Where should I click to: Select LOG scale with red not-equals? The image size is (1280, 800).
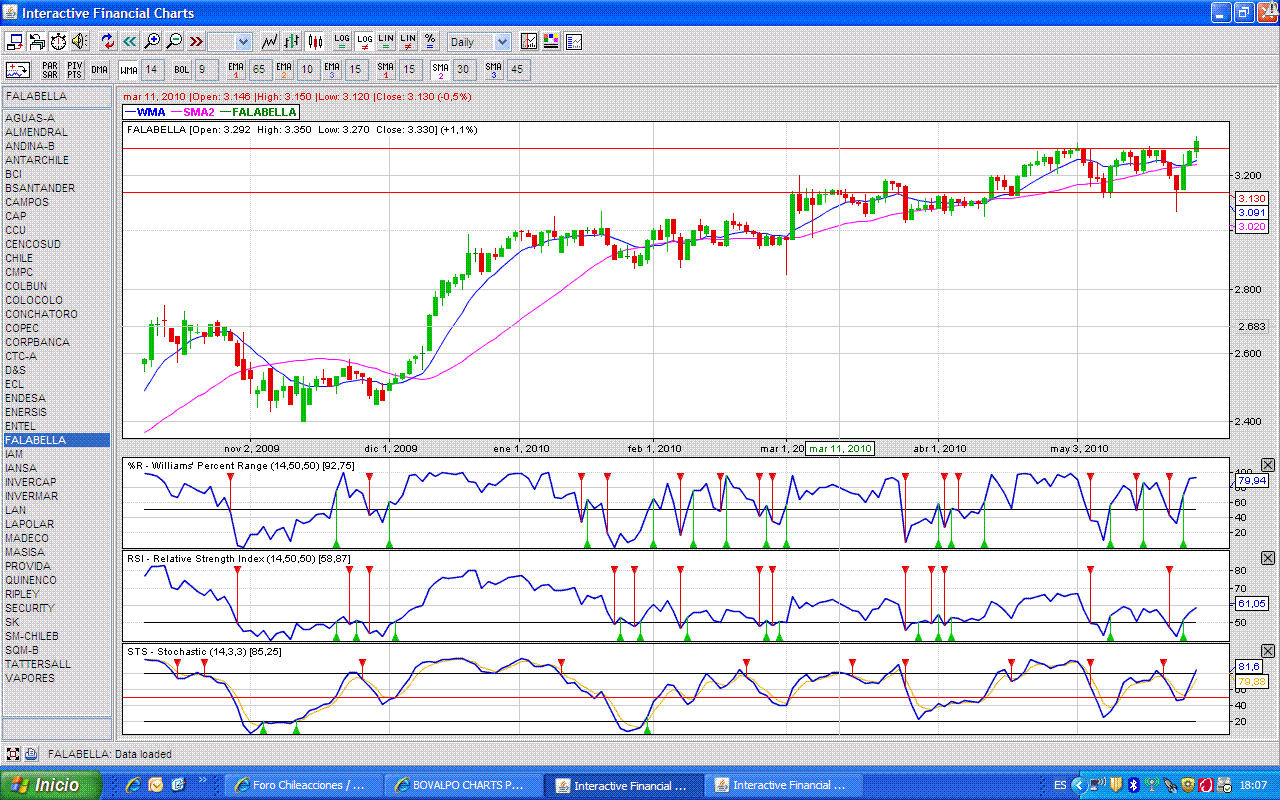coord(364,42)
